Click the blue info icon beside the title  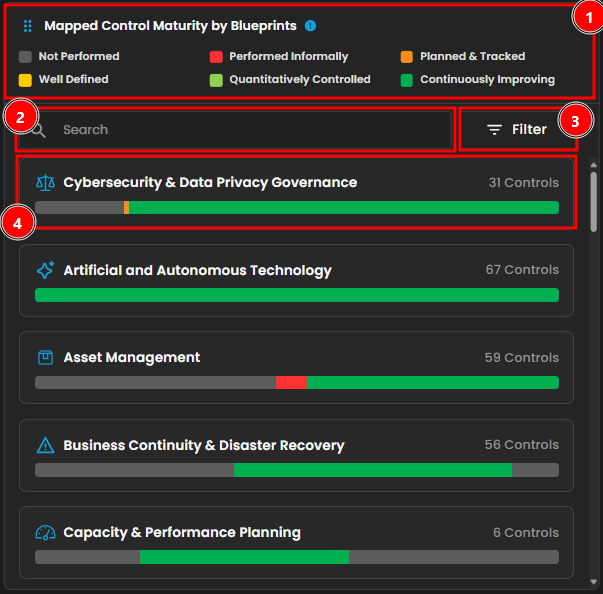310,26
